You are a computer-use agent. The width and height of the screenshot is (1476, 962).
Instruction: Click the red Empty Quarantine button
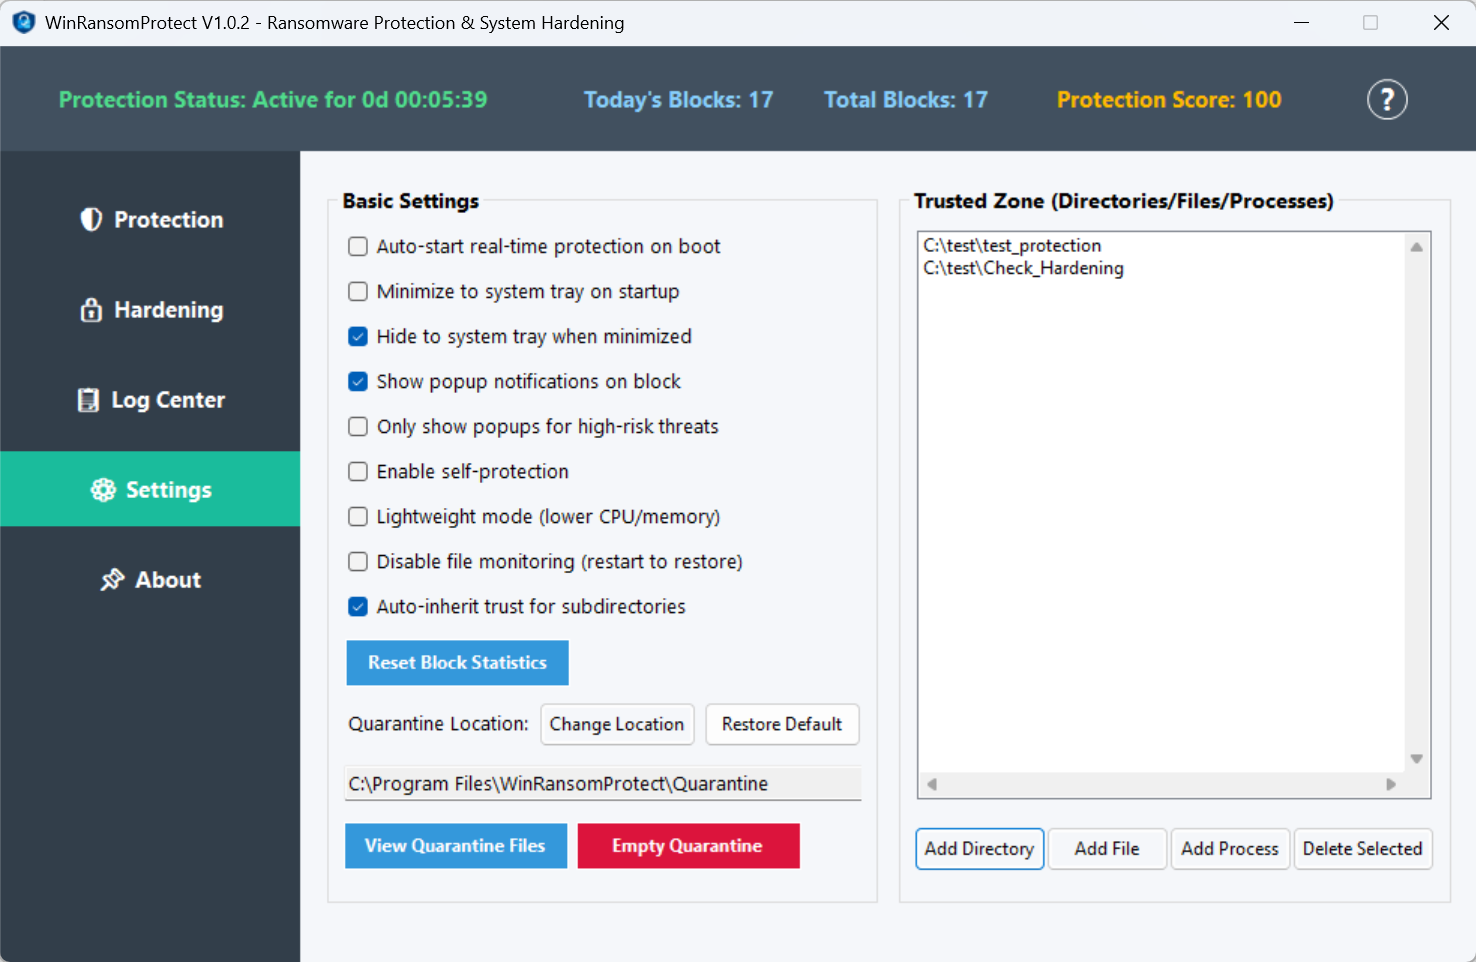(688, 846)
